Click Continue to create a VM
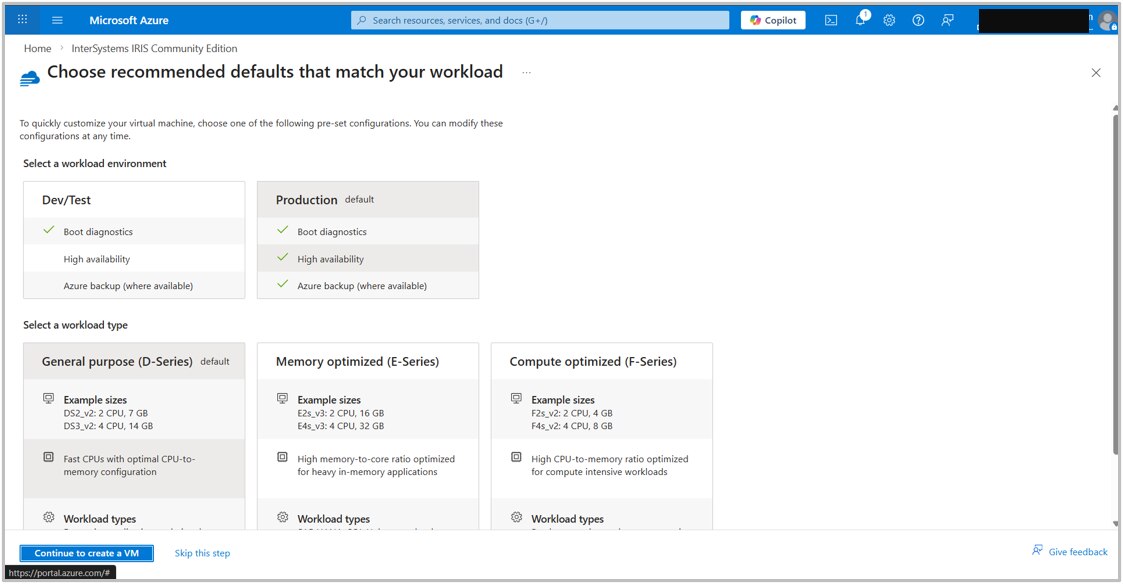 tap(86, 552)
